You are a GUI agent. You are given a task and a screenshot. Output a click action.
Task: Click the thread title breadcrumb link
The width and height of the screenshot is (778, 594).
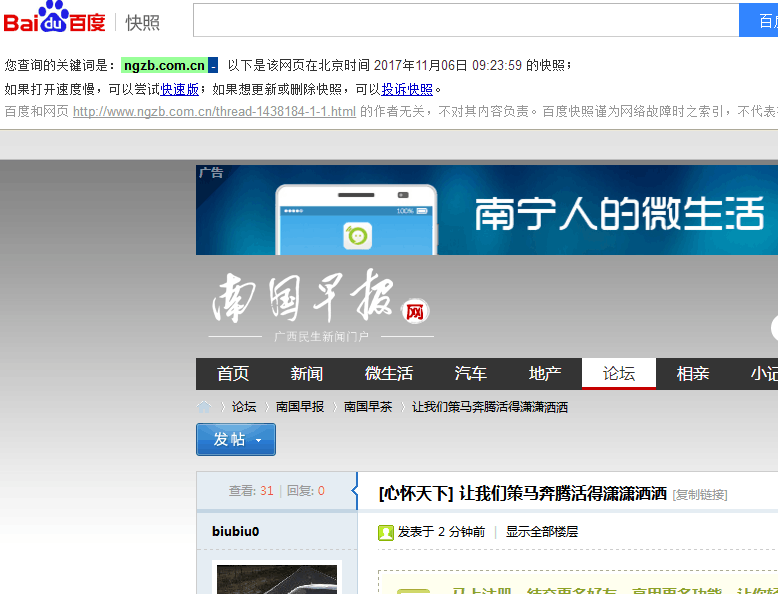click(490, 407)
